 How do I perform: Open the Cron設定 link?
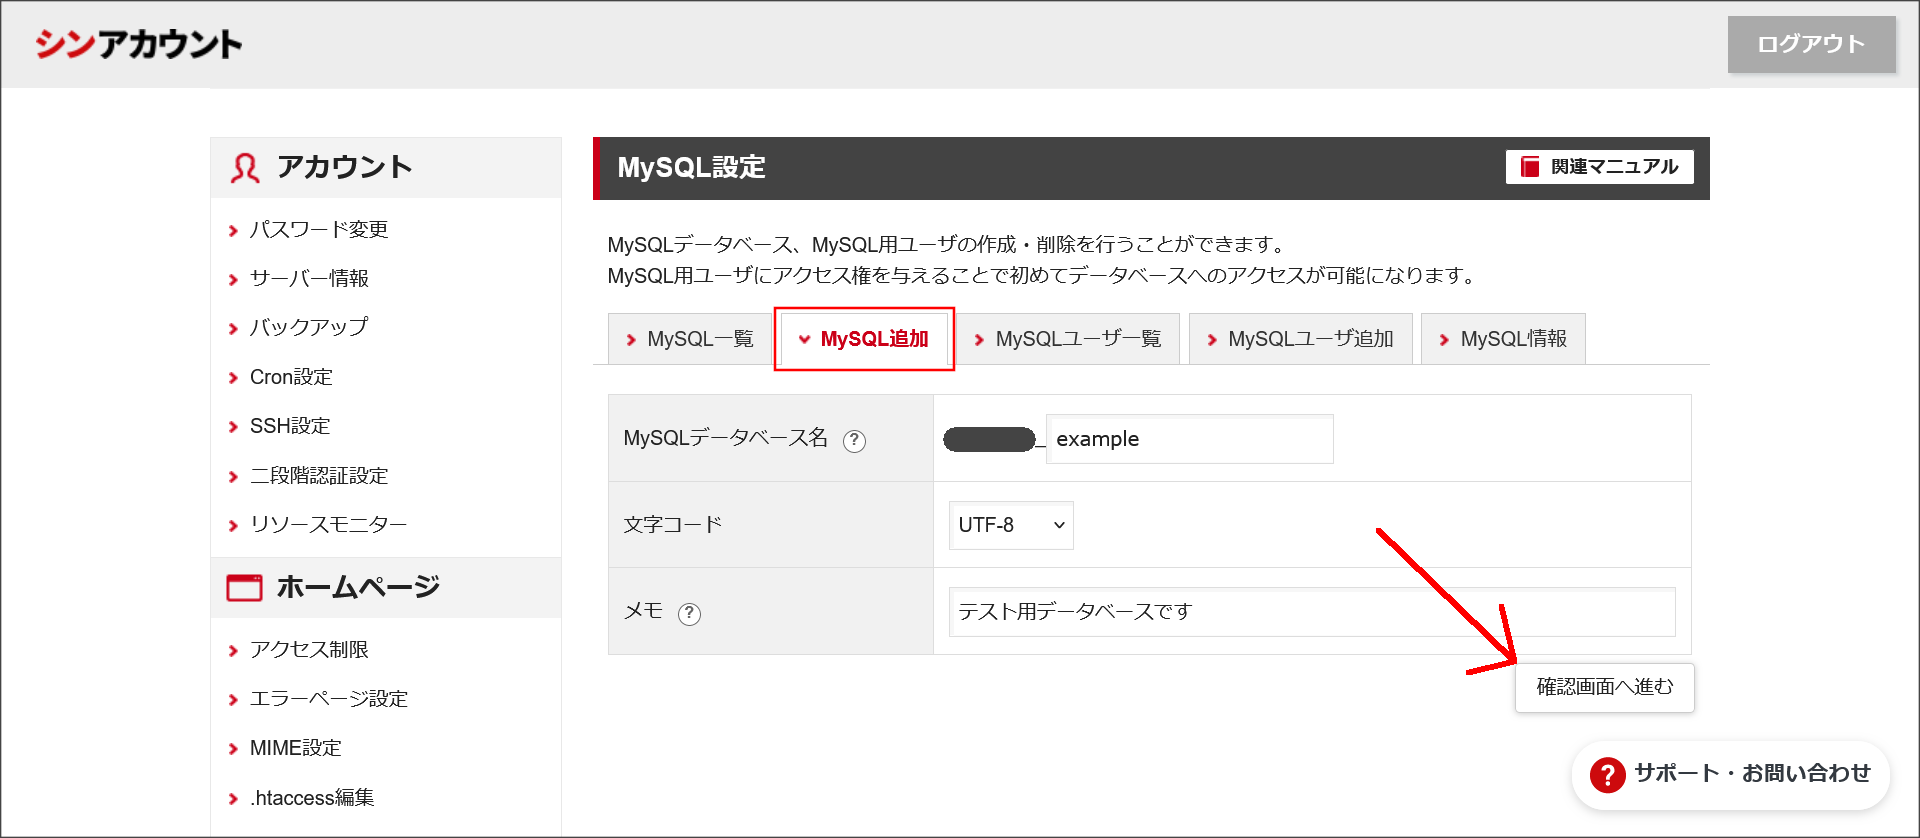pos(291,377)
